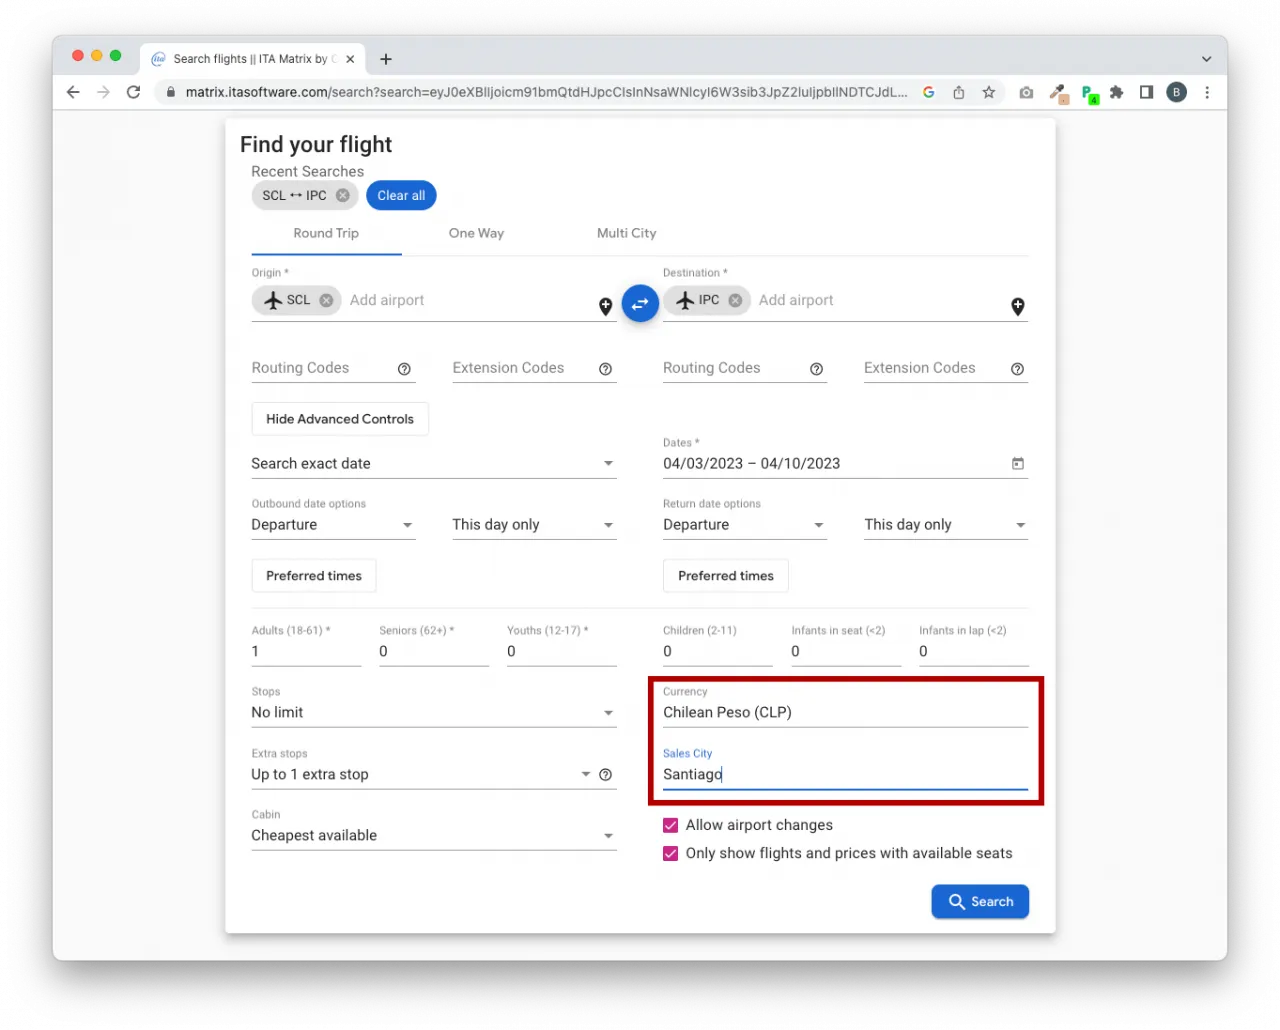Show help for Extra stops
This screenshot has height=1030, width=1280.
point(605,775)
